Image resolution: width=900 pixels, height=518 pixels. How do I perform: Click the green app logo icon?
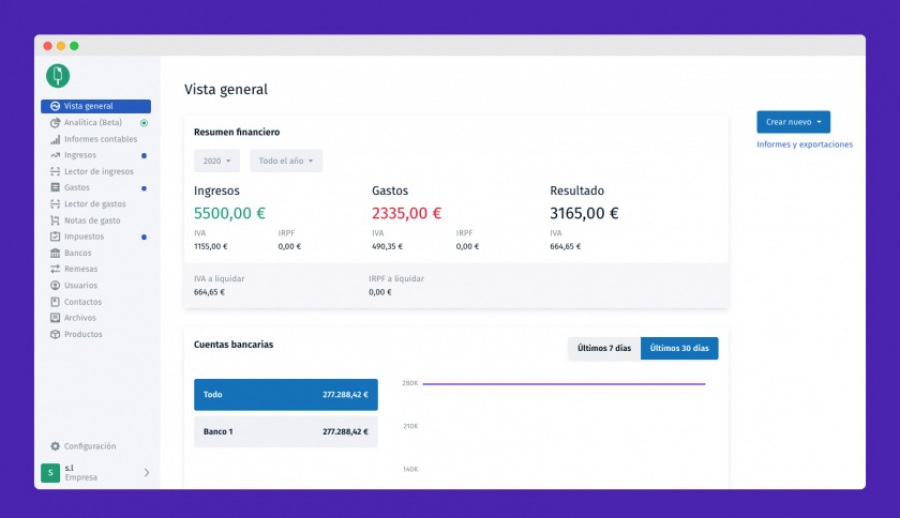point(58,76)
